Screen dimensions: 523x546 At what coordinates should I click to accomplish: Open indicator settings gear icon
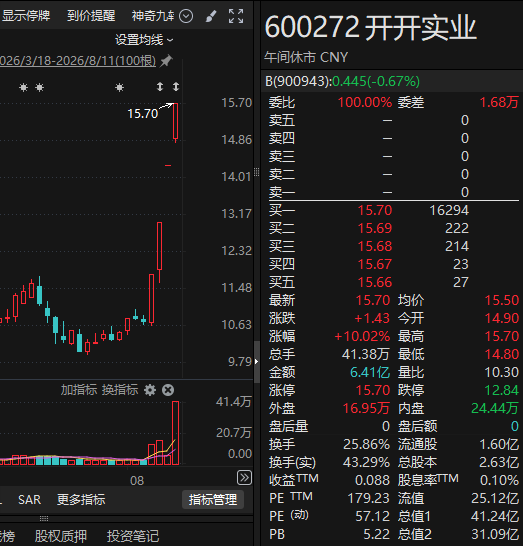click(150, 390)
